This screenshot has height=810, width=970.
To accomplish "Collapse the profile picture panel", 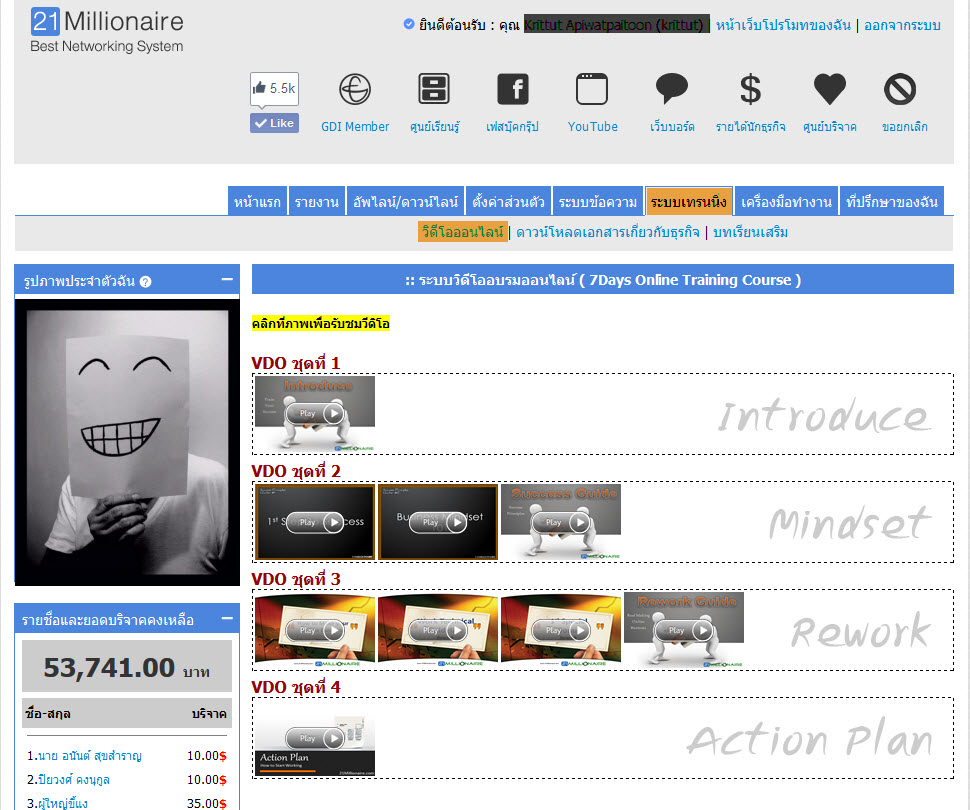I will (227, 280).
